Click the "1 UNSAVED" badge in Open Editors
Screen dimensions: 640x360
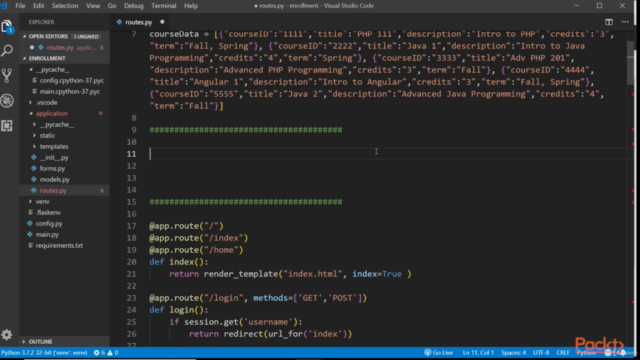pos(86,36)
